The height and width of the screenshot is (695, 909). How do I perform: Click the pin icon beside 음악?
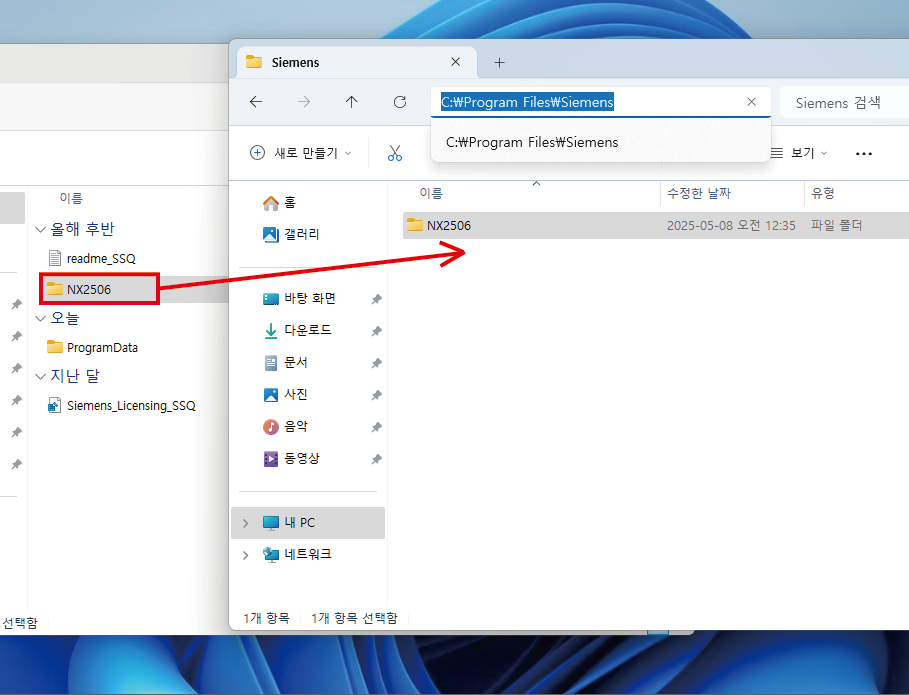point(376,427)
